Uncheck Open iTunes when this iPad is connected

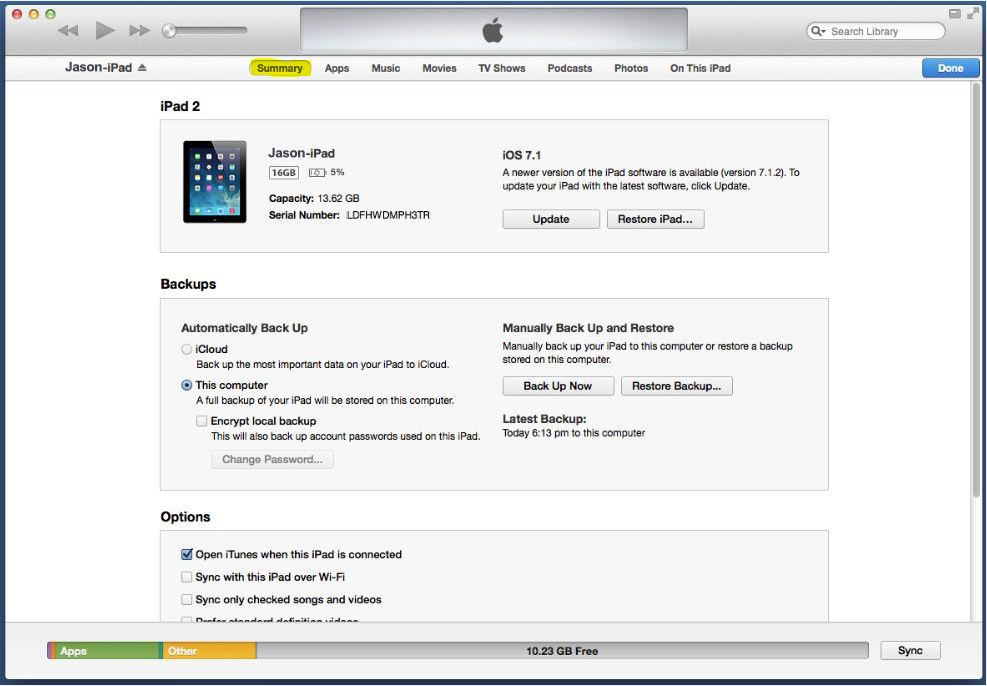(x=186, y=554)
